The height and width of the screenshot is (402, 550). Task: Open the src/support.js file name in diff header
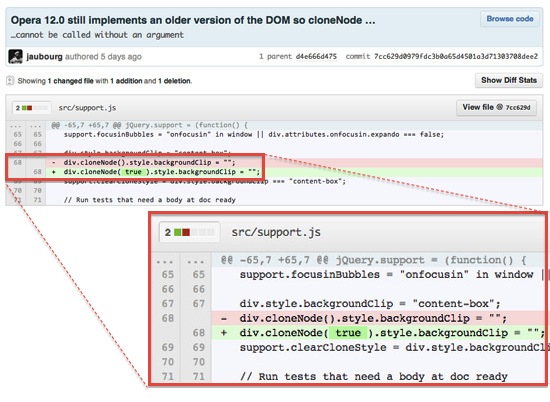(x=87, y=108)
